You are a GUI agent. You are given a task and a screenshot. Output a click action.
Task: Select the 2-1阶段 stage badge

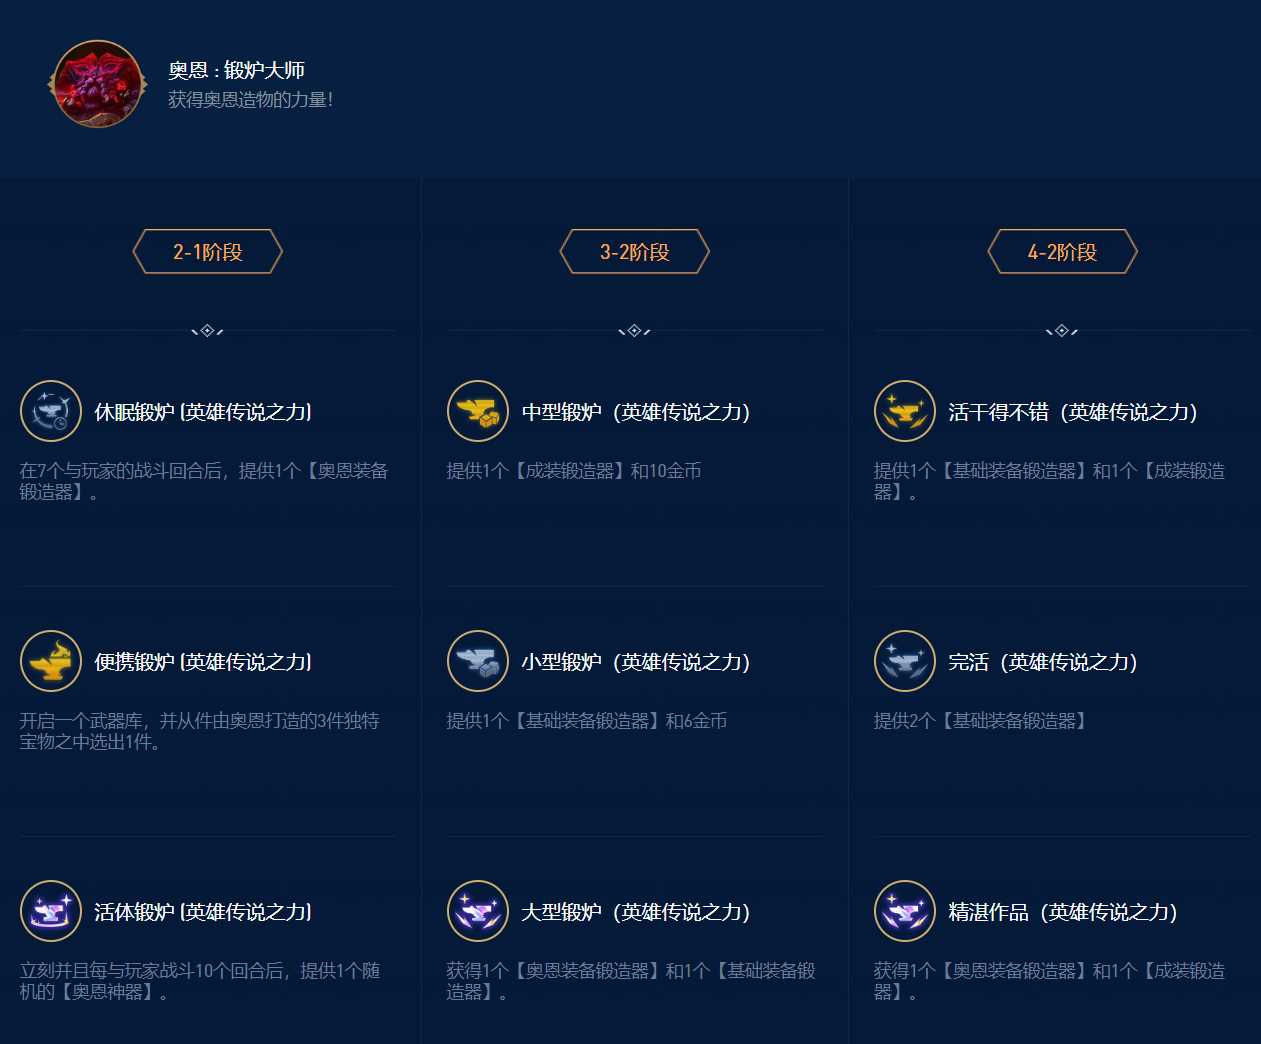tap(208, 252)
